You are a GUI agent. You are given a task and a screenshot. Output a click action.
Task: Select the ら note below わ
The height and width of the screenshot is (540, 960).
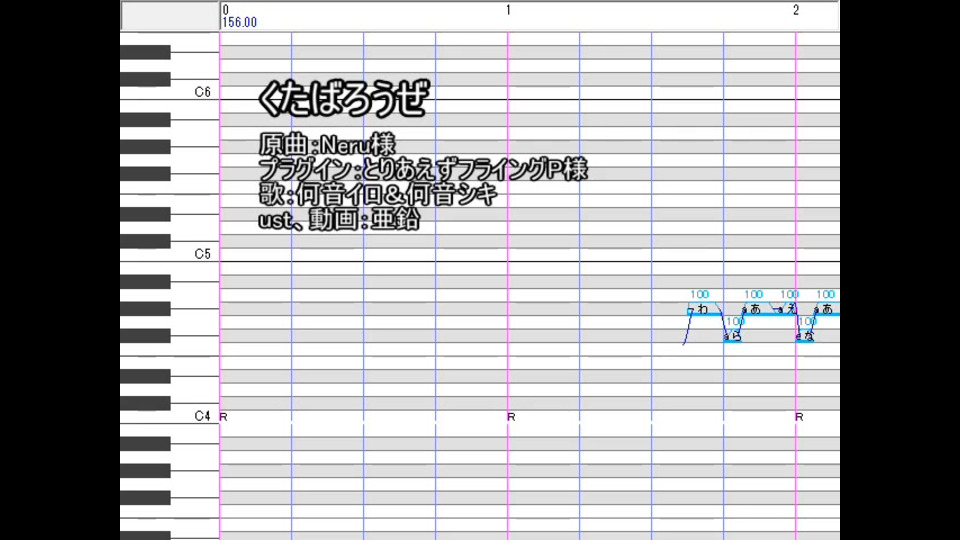click(x=732, y=336)
